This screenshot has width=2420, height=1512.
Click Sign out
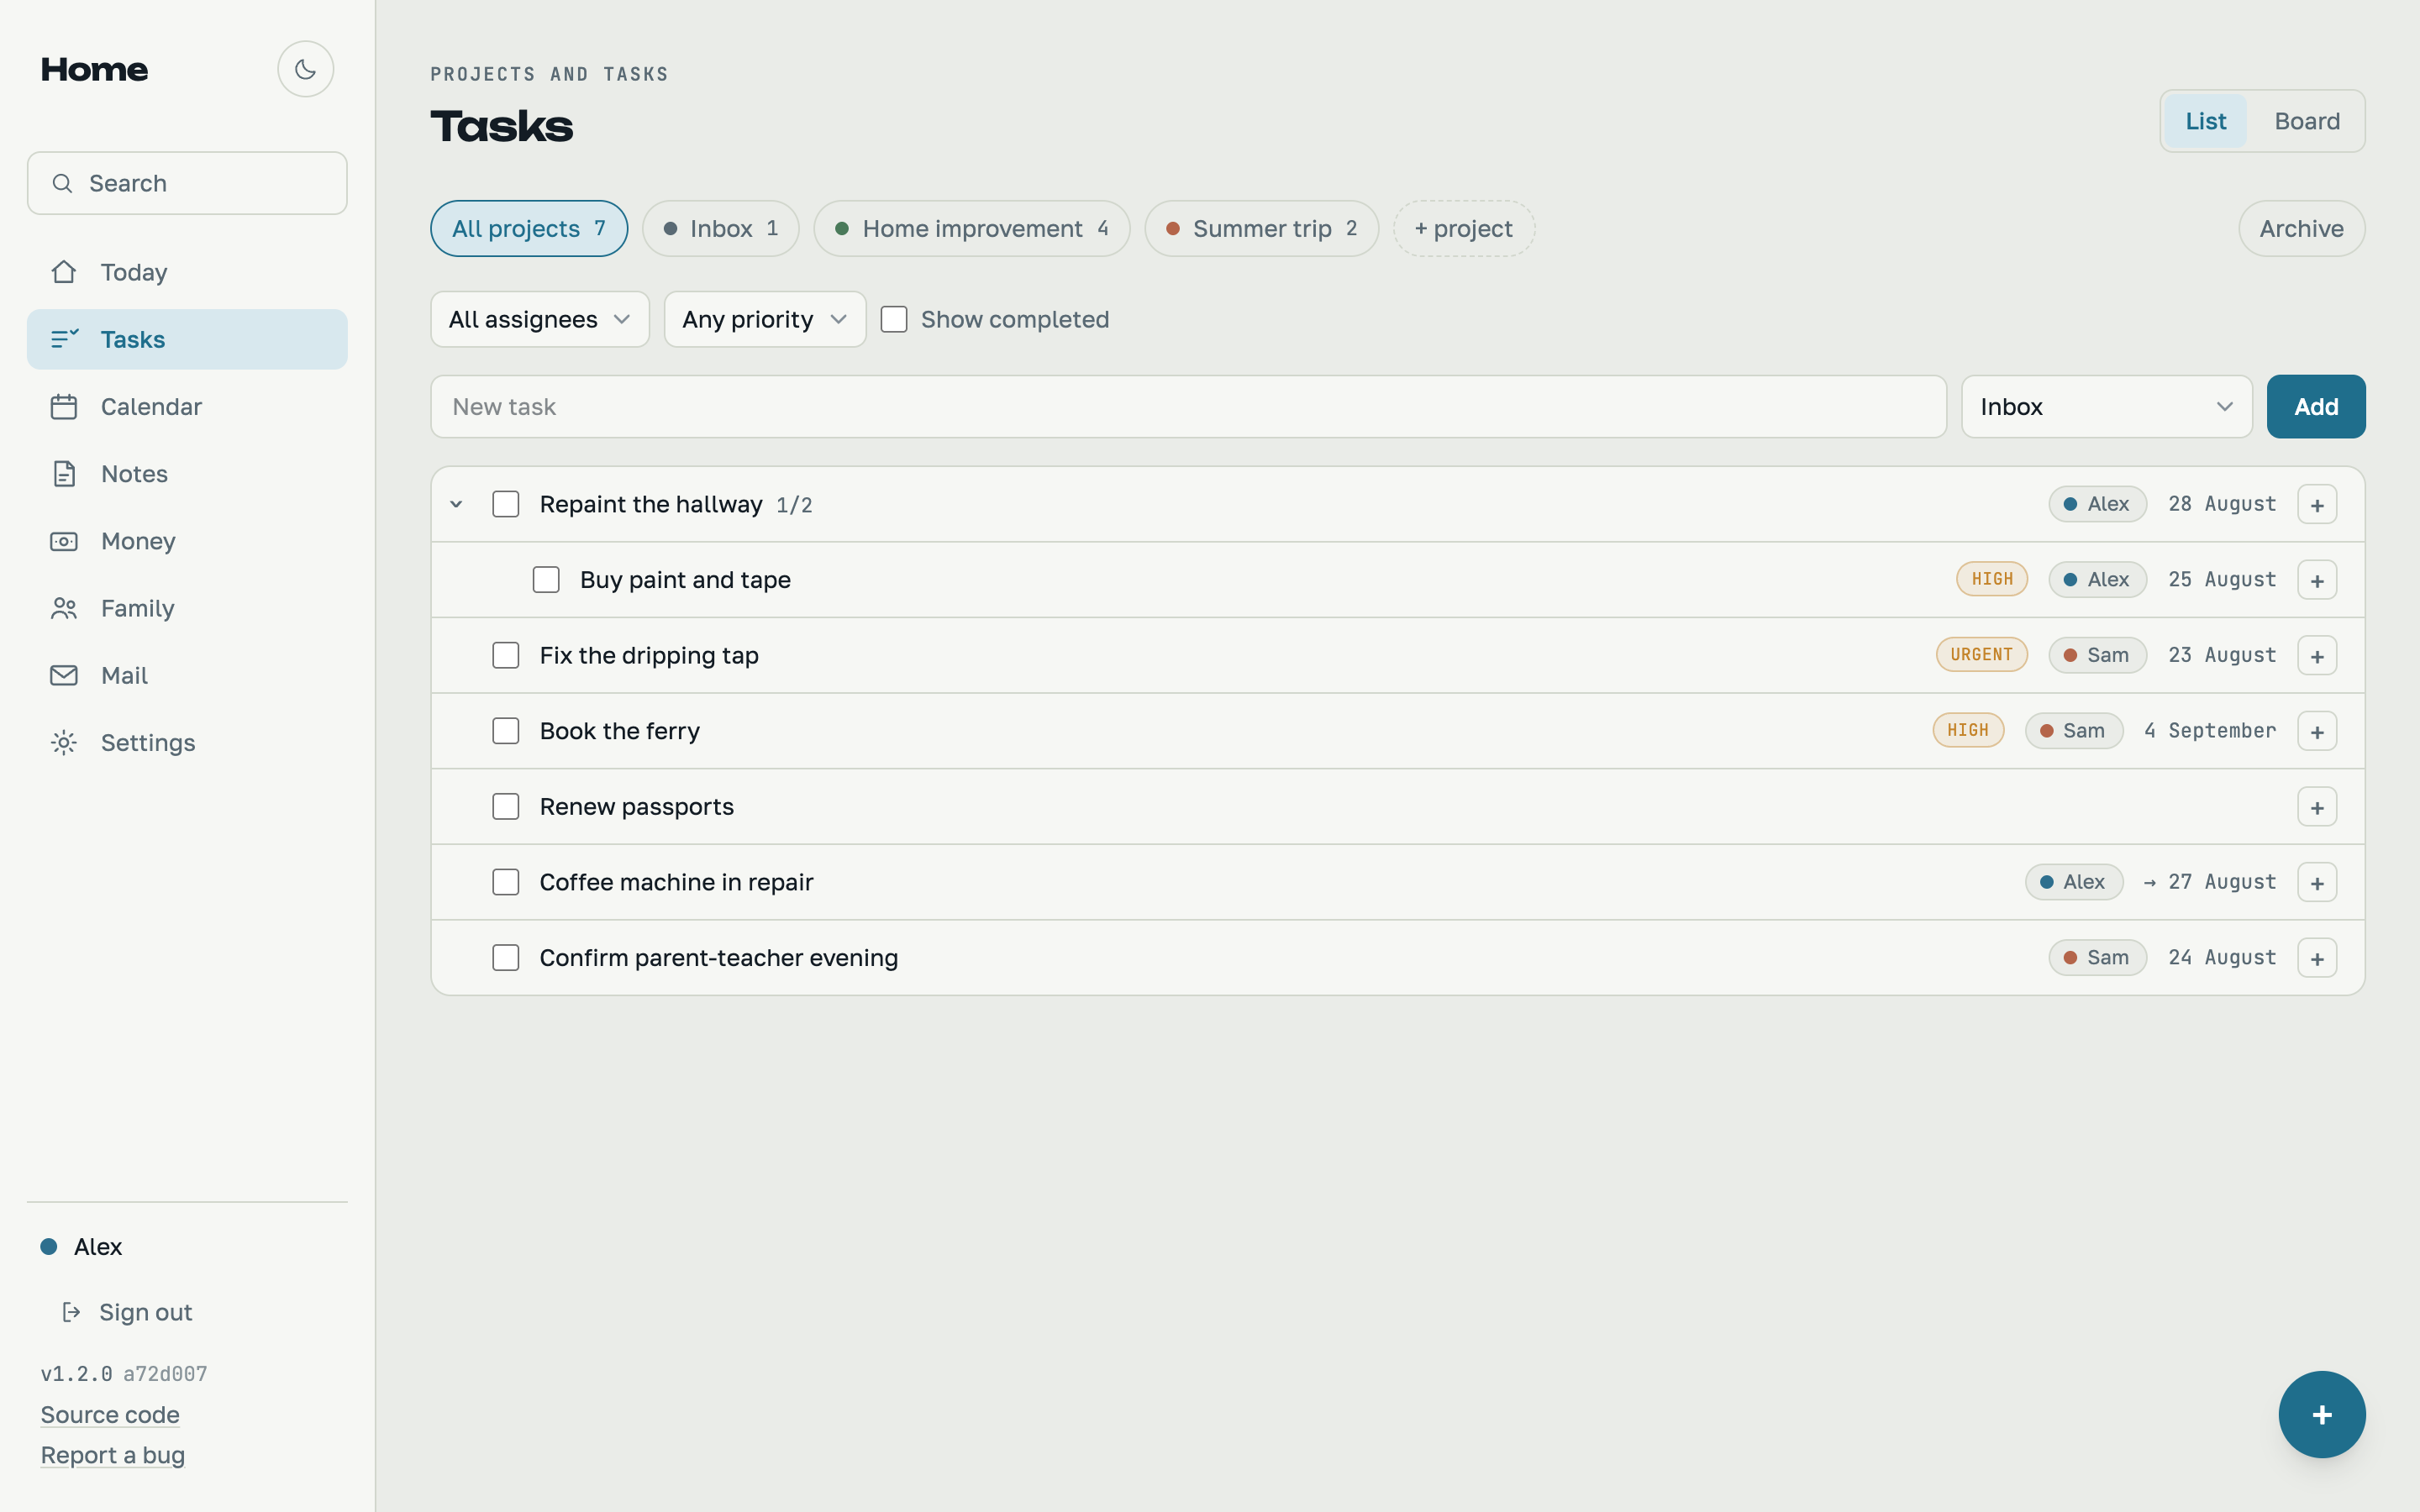[128, 1312]
